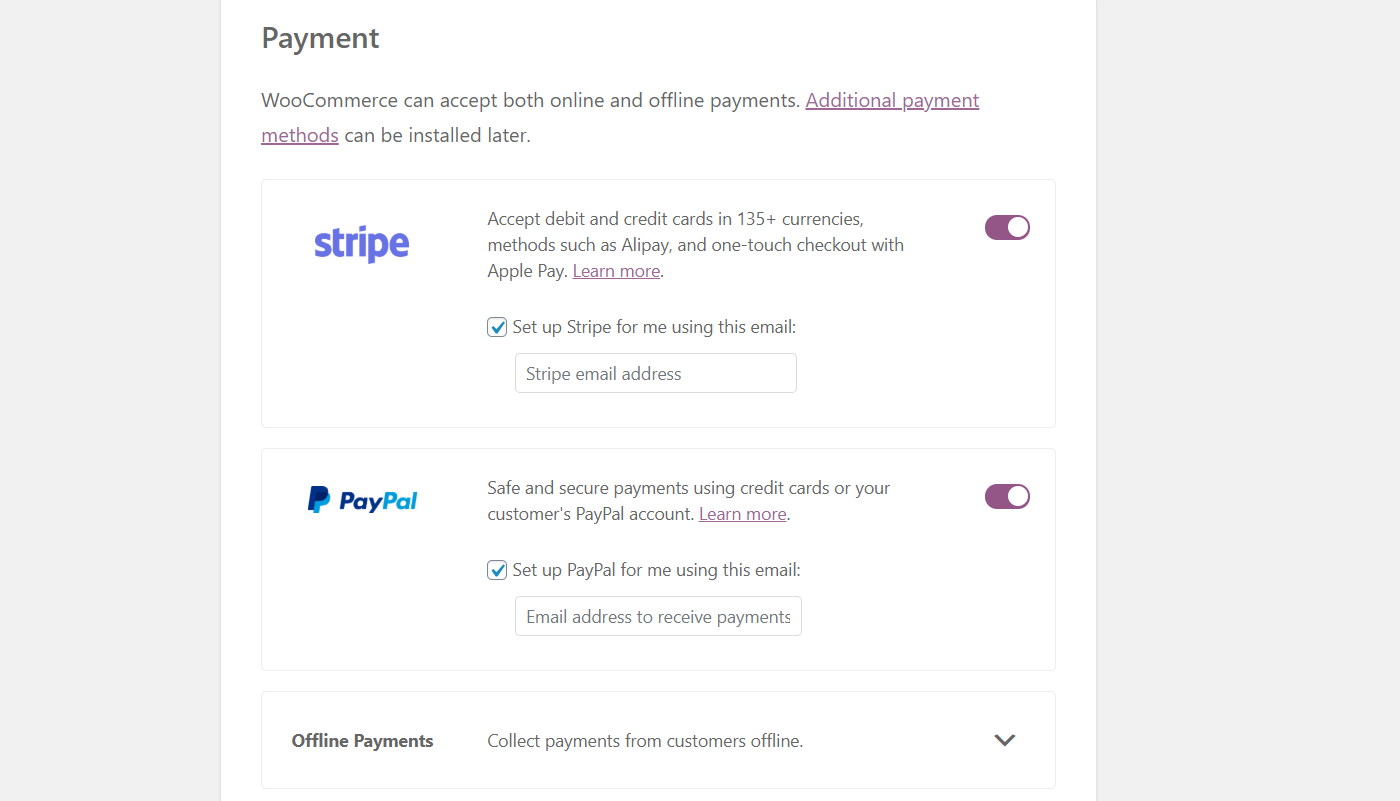Select the PayPal payment method card
1400x801 pixels.
(658, 558)
